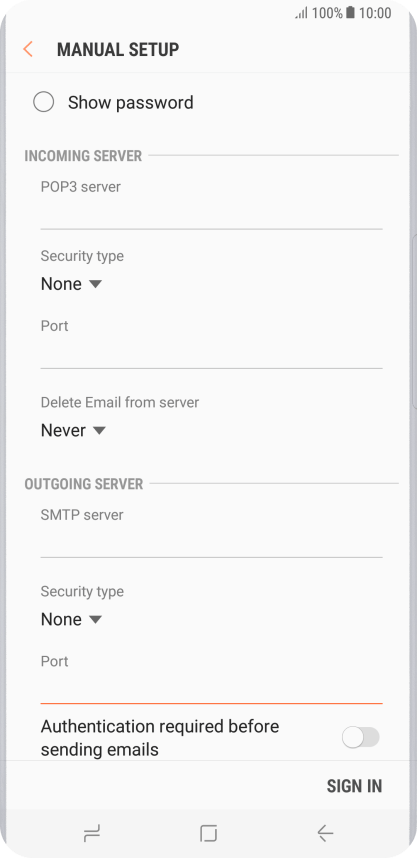
Task: Open outgoing server Security type dropdown
Action: [71, 619]
